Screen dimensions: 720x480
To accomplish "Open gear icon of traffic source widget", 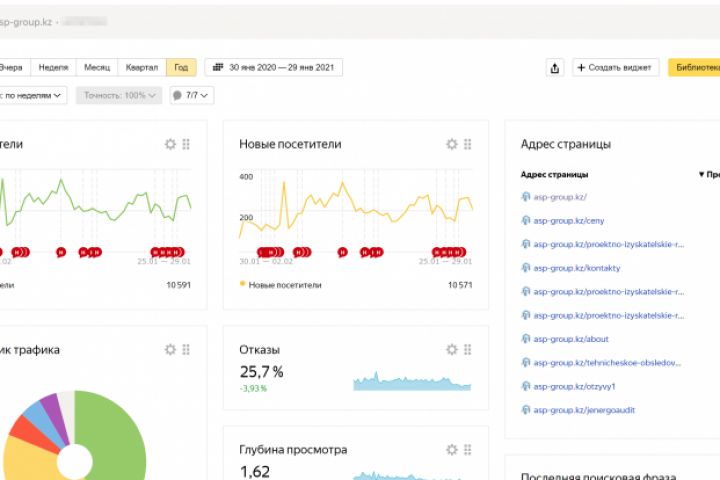I will 170,350.
